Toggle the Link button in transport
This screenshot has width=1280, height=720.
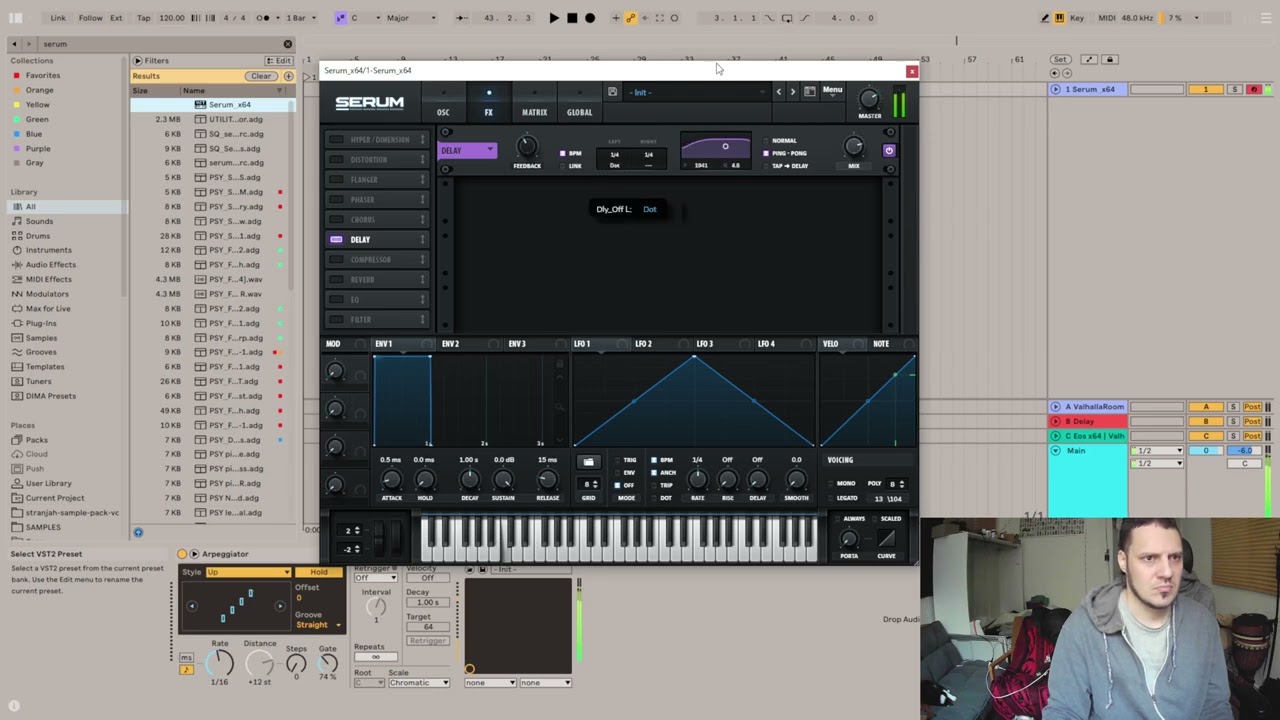(x=58, y=18)
